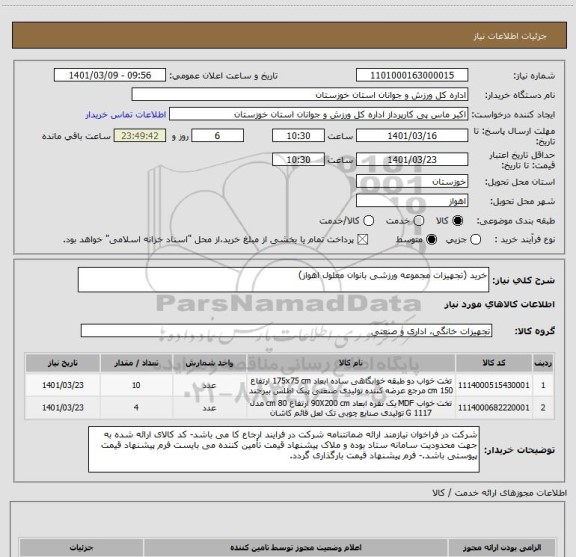Click the واحد شمارش column header
This screenshot has width=576, height=557.
pyautogui.click(x=209, y=363)
